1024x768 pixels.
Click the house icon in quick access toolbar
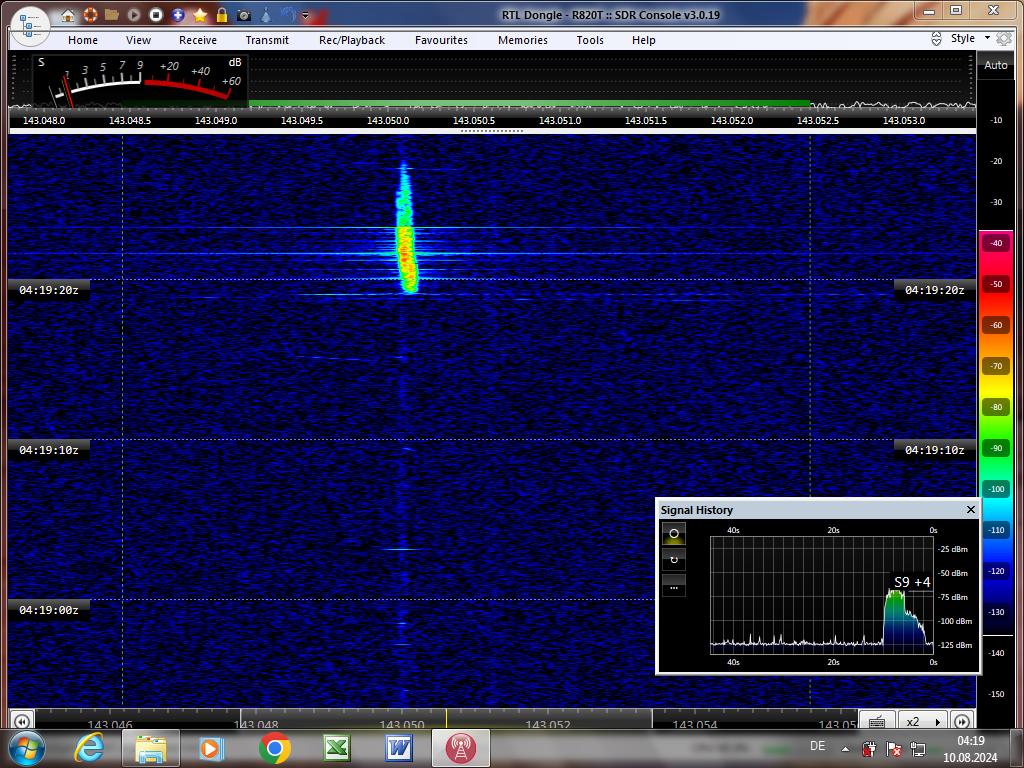[x=68, y=14]
